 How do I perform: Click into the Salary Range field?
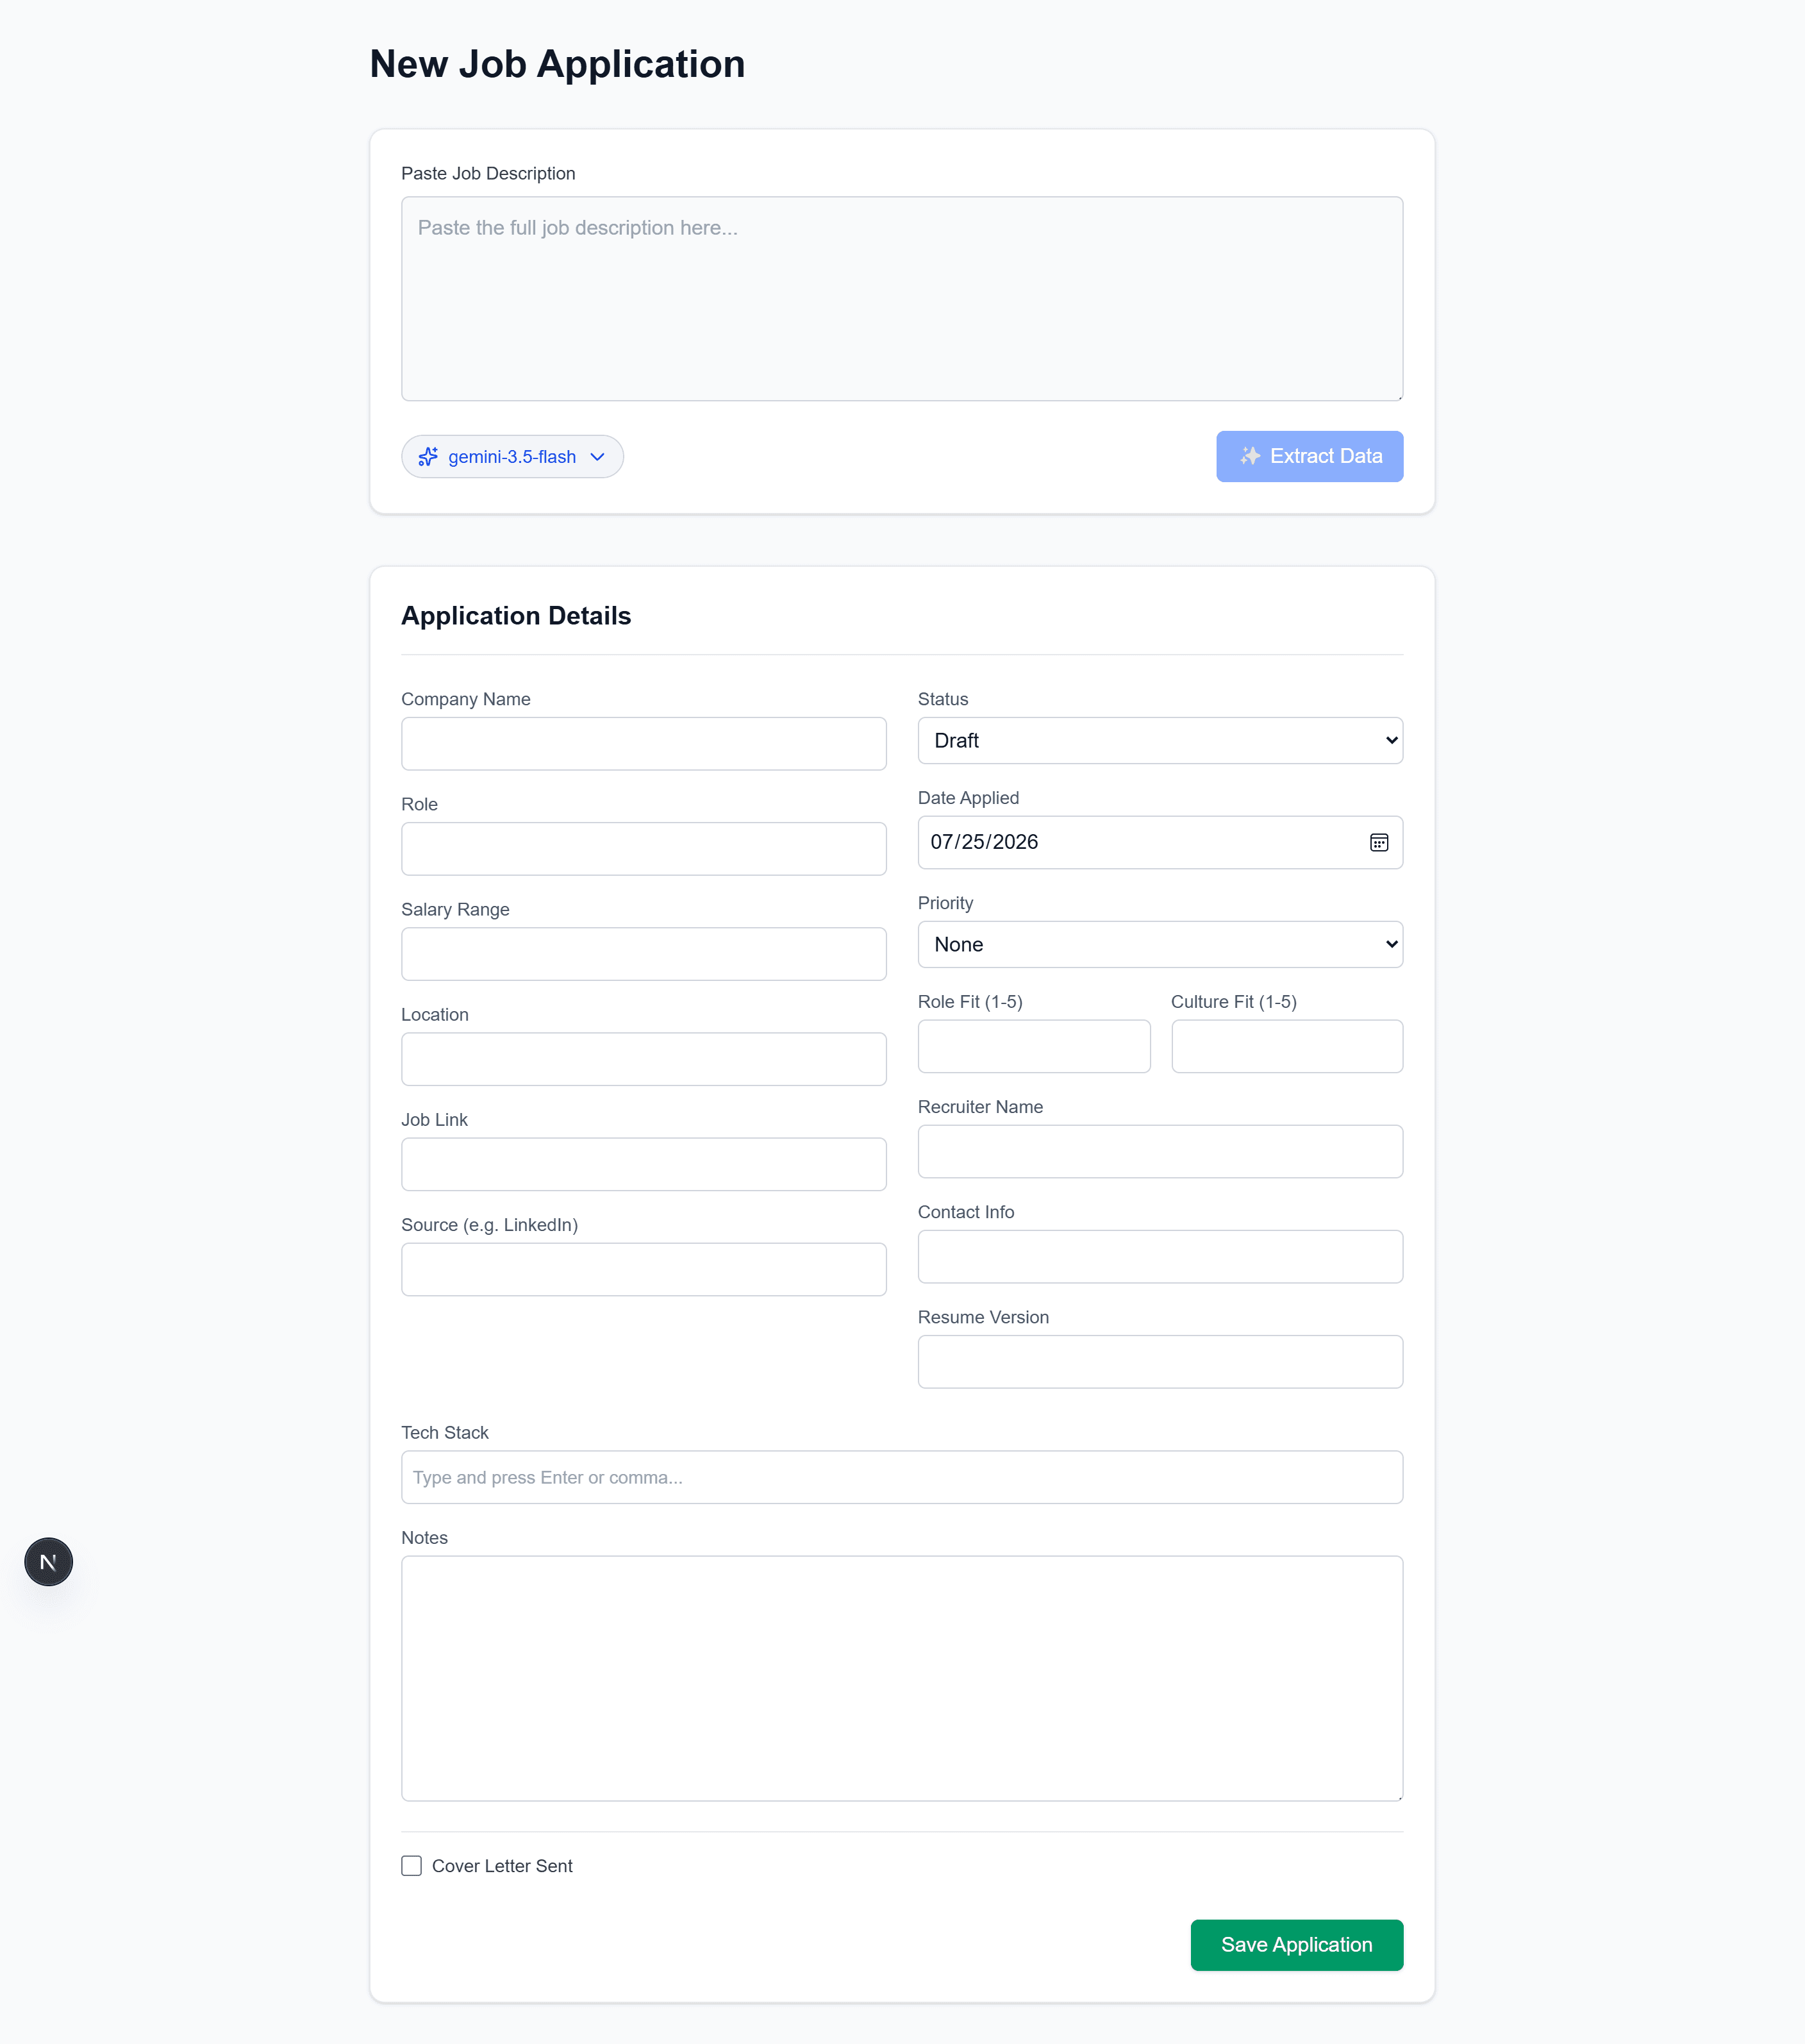pyautogui.click(x=643, y=954)
